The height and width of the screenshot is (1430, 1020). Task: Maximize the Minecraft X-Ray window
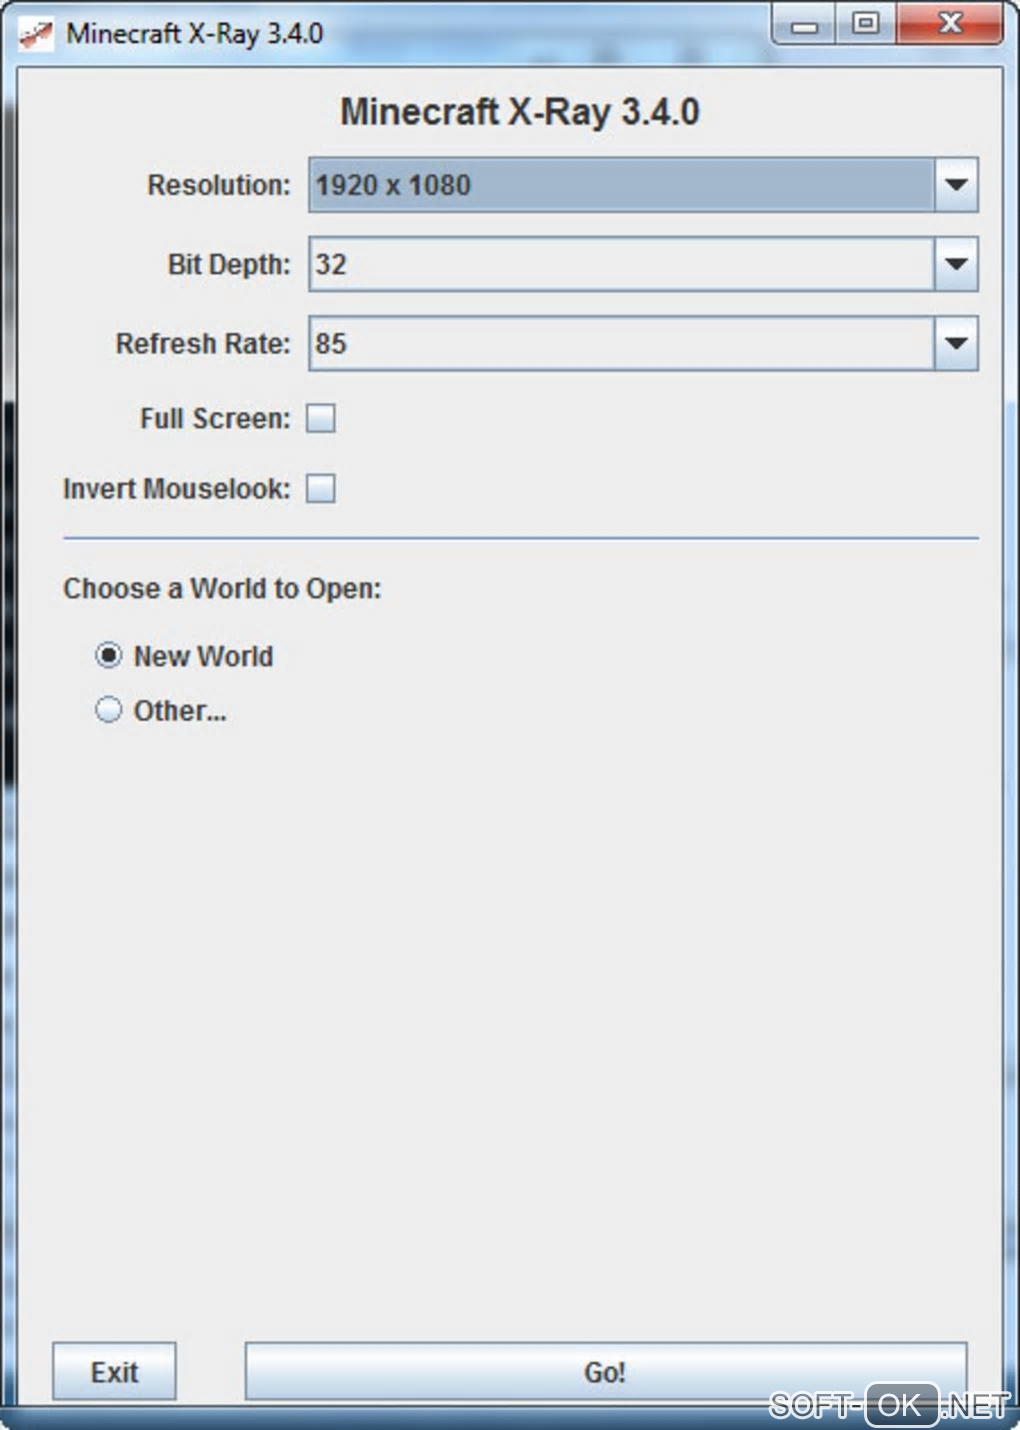(x=866, y=24)
